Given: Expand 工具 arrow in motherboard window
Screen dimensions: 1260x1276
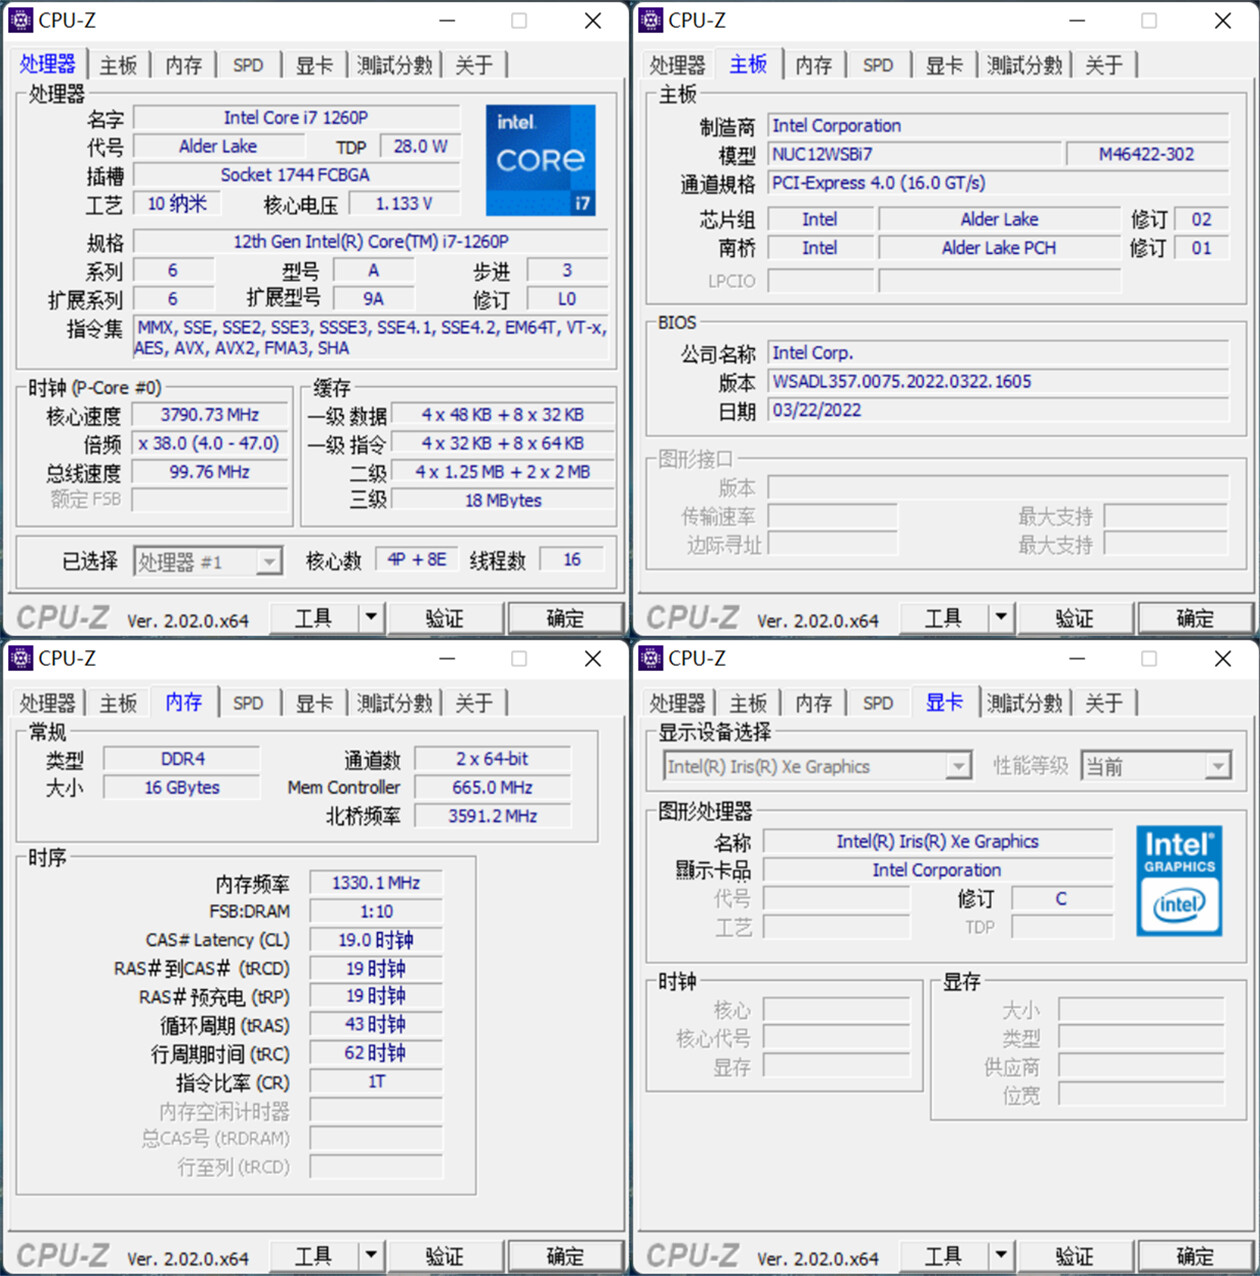Looking at the screenshot, I should [x=1000, y=617].
